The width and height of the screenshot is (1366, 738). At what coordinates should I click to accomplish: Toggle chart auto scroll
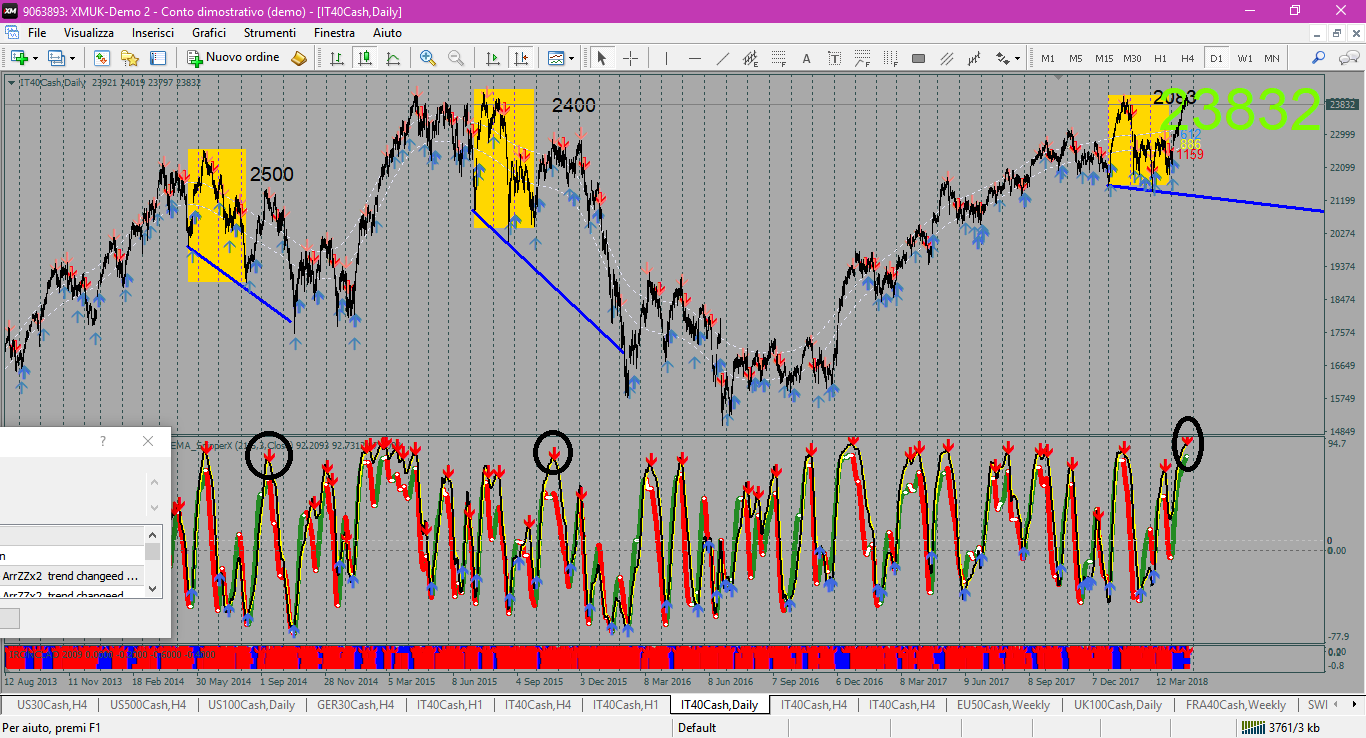tap(492, 58)
